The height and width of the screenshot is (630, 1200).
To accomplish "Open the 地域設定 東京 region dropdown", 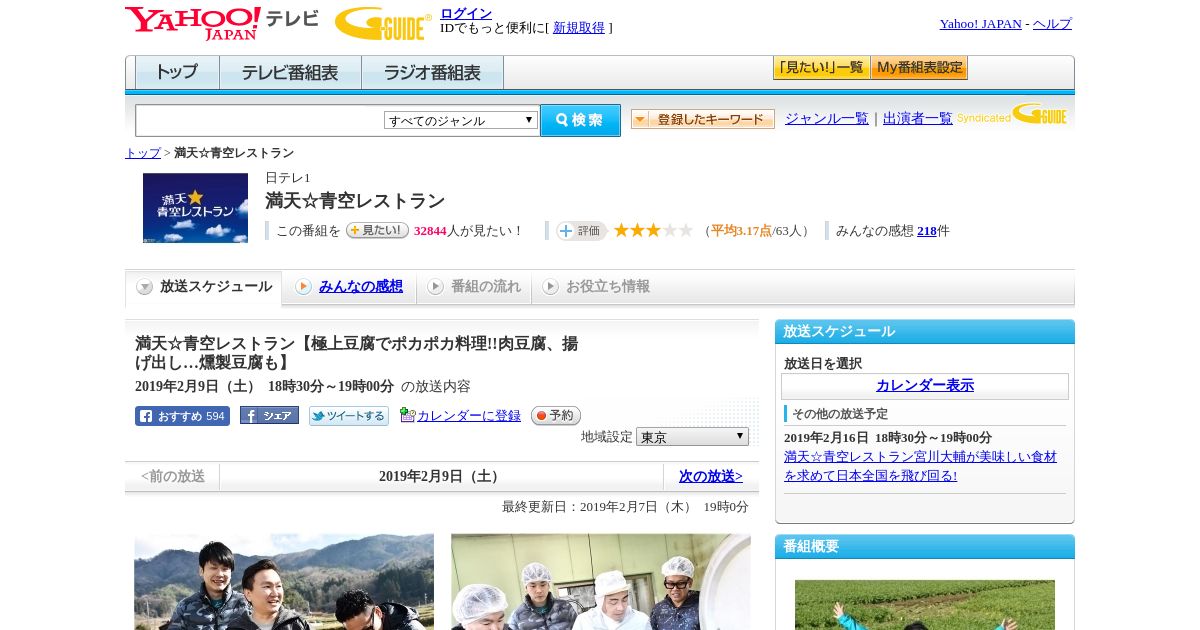I will (x=692, y=437).
